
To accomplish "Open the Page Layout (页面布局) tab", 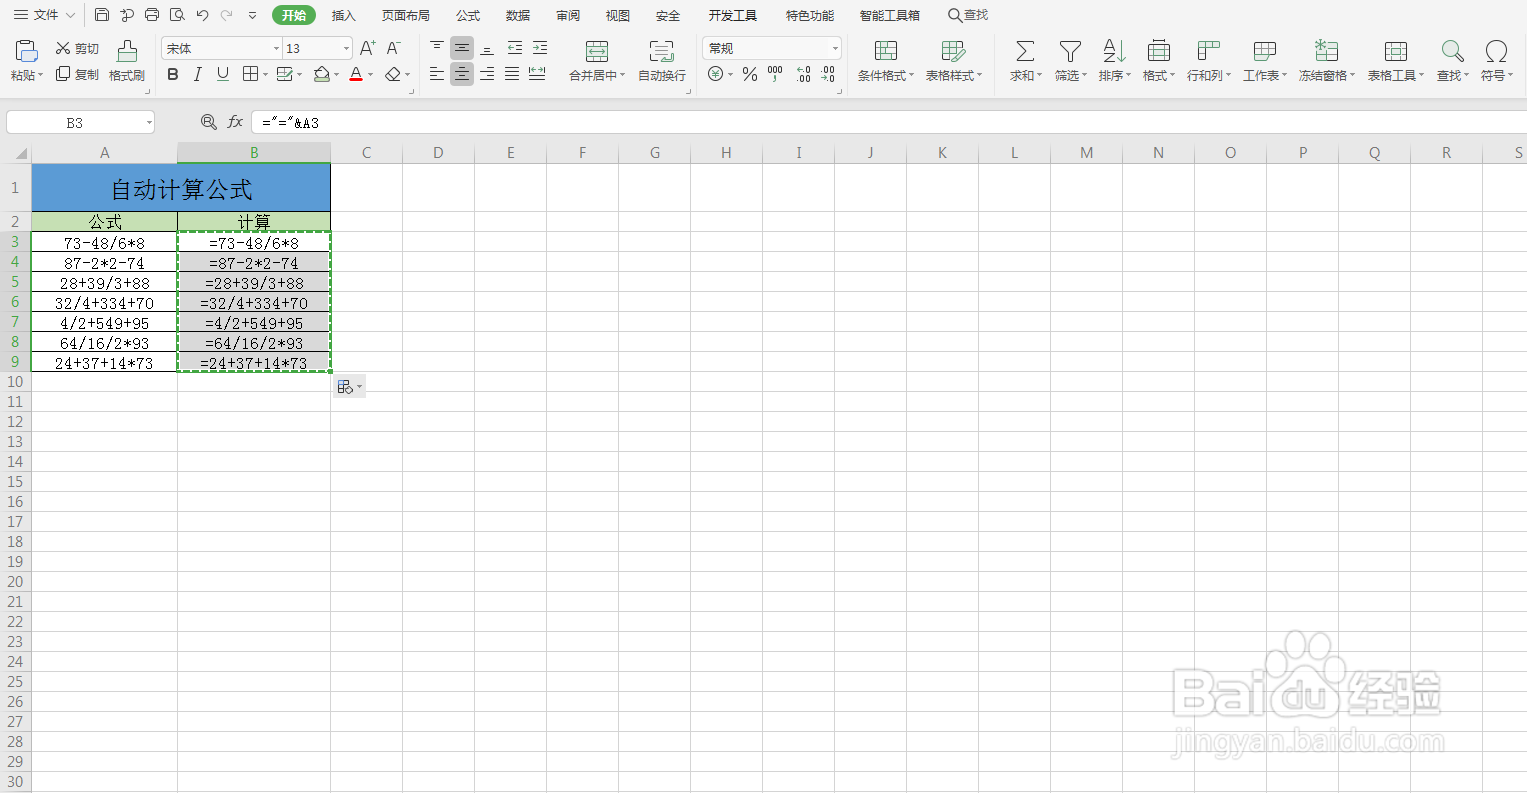I will click(406, 15).
